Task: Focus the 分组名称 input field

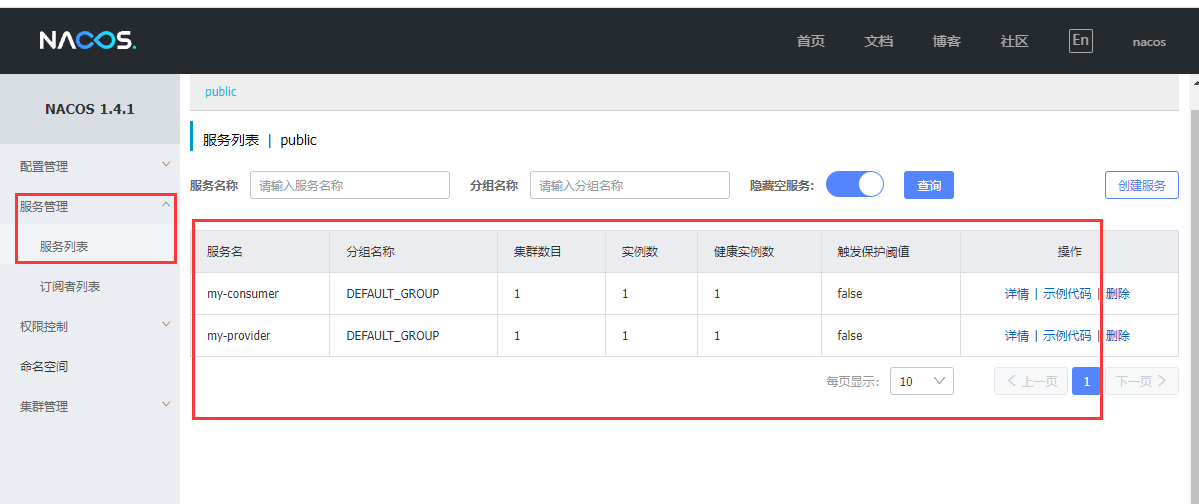Action: (x=629, y=185)
